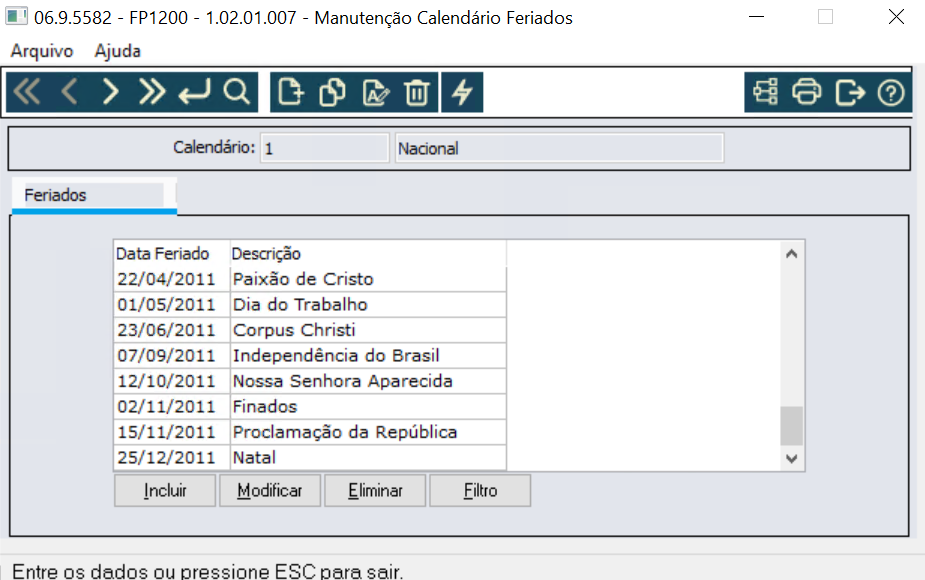Select the Corpus Christi holiday row
925x580 pixels.
310,330
